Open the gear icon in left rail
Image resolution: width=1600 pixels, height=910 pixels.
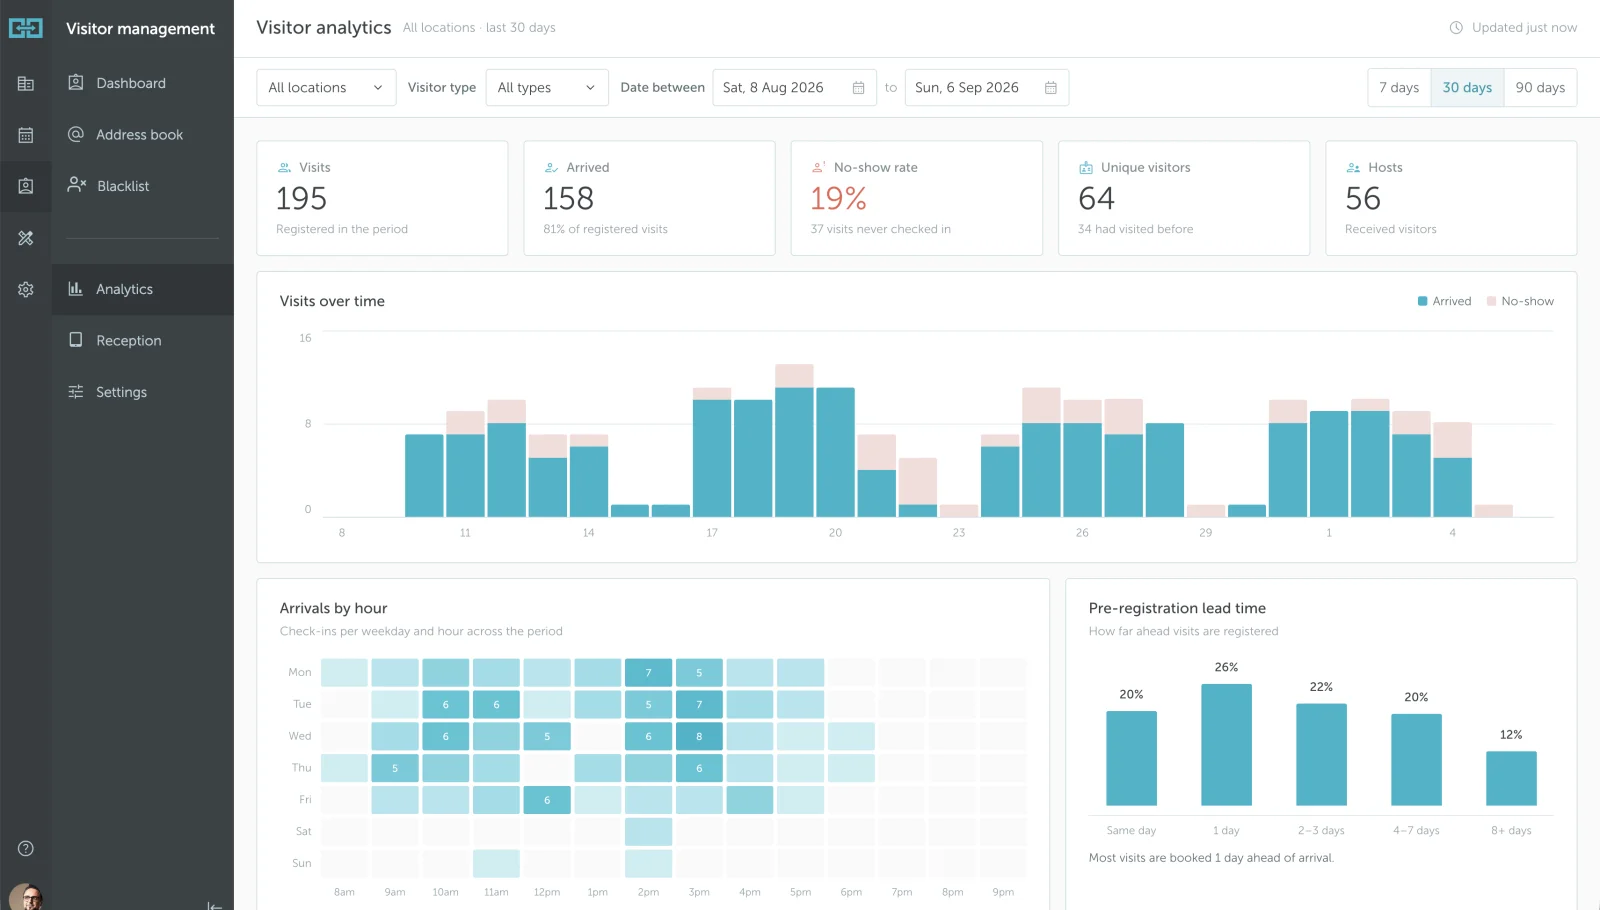[26, 289]
